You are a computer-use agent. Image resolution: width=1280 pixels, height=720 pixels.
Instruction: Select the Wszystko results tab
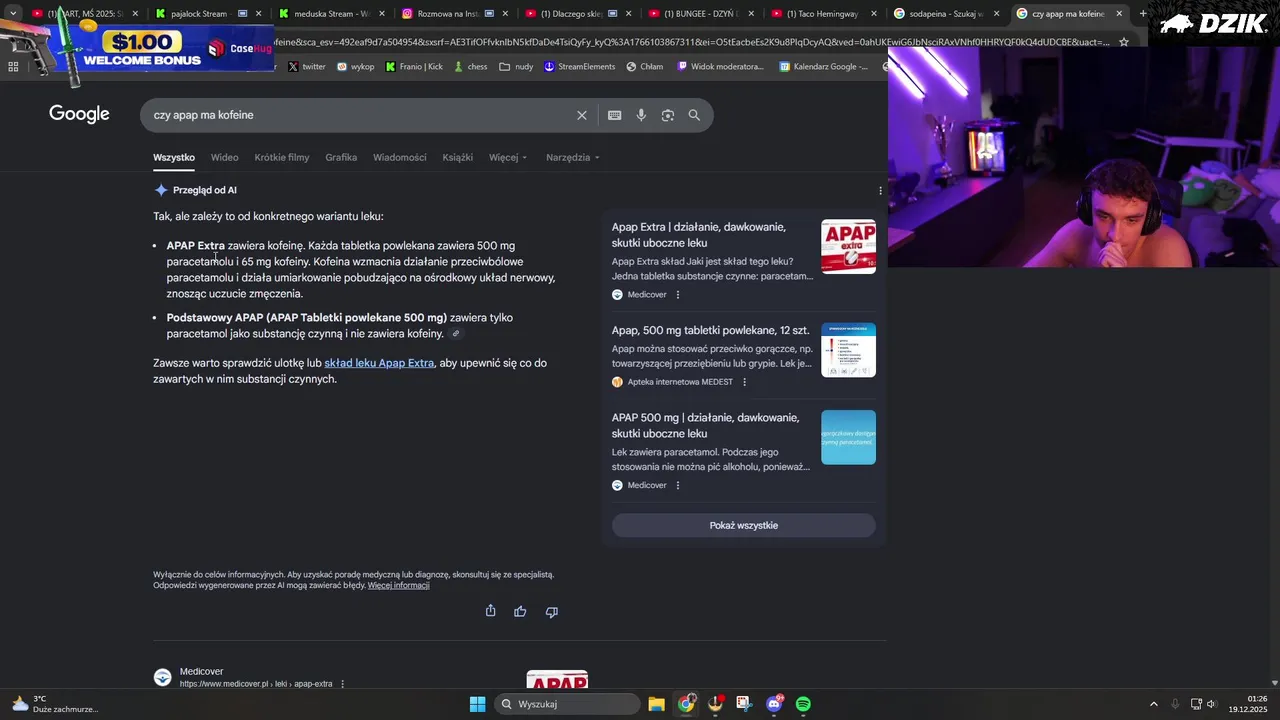[x=174, y=158]
